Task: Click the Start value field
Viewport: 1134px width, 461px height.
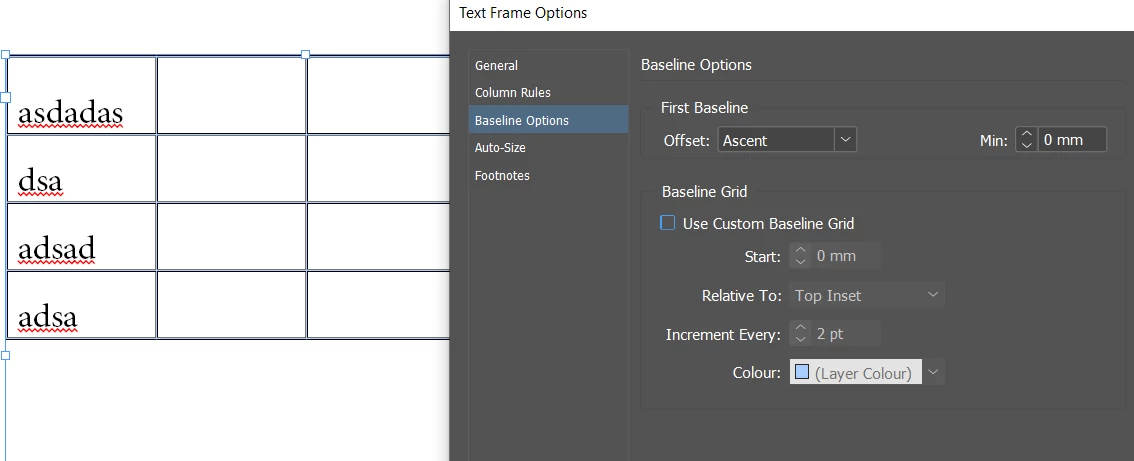Action: click(846, 256)
